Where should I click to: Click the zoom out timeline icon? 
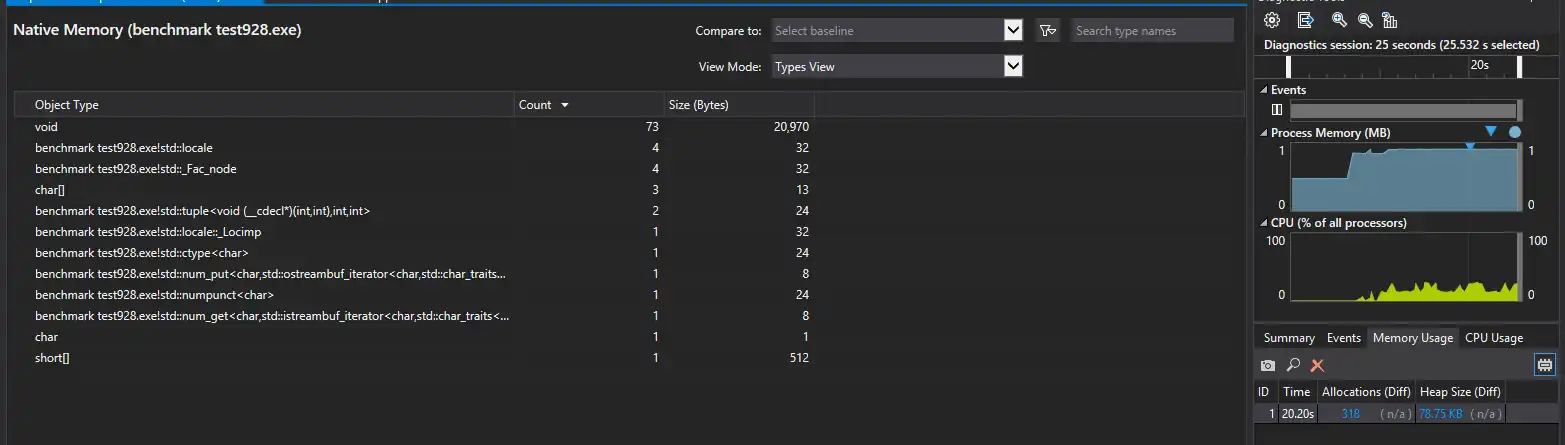pyautogui.click(x=1365, y=20)
